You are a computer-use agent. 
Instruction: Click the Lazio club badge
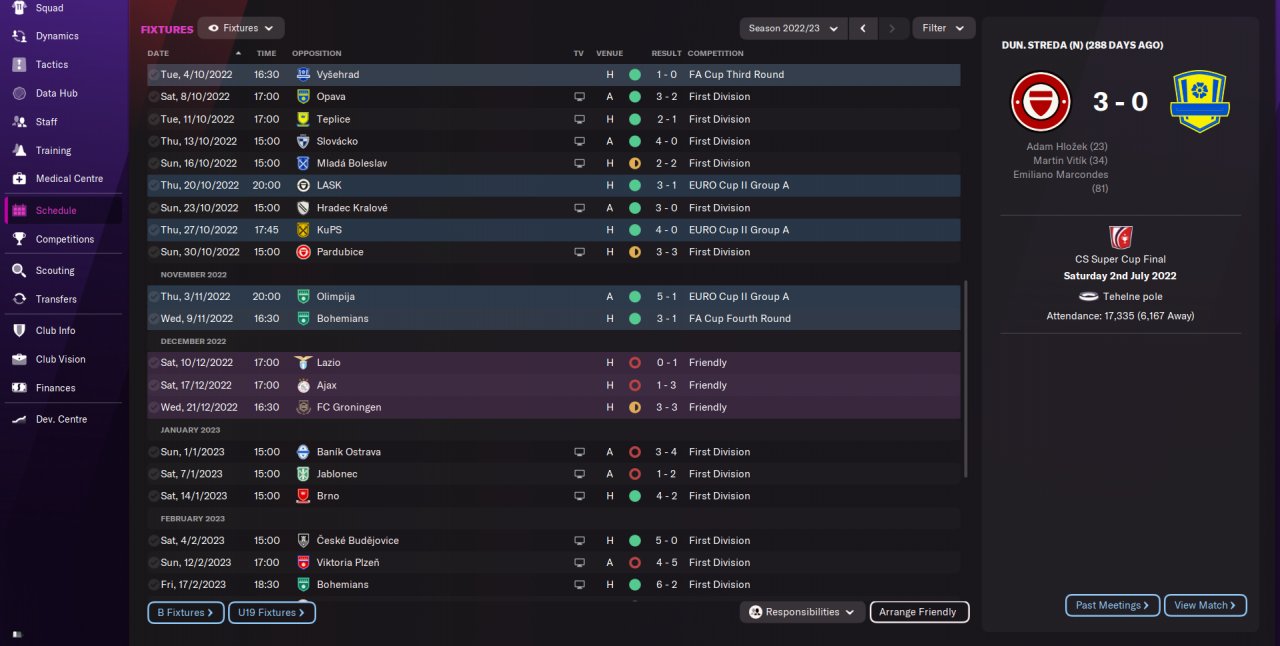[303, 363]
